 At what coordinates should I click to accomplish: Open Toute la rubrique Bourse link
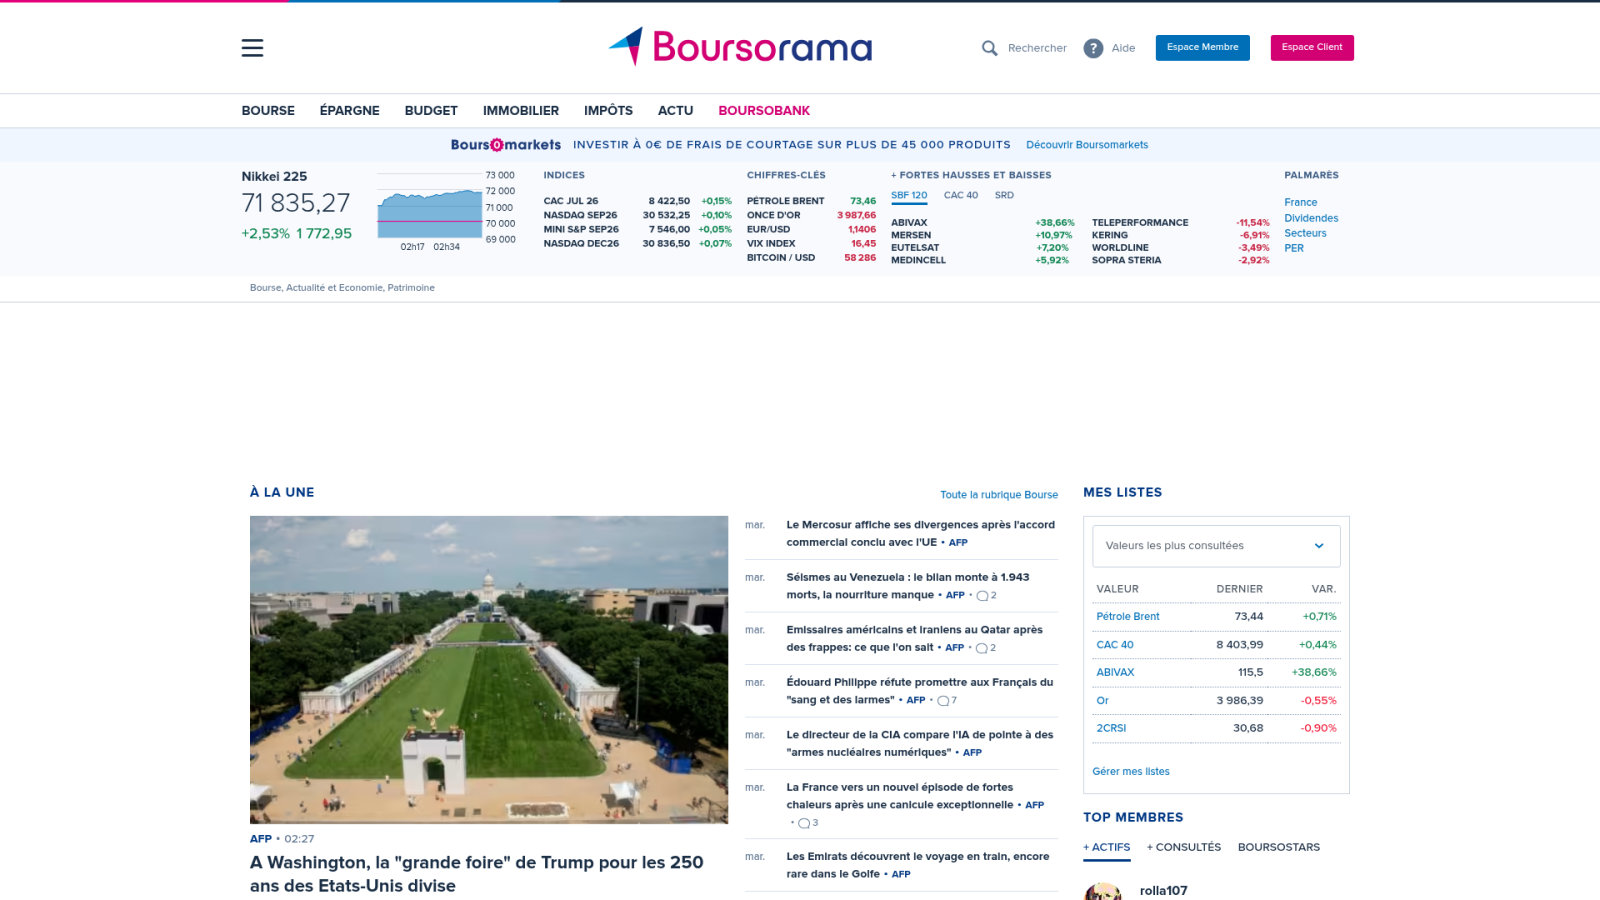(999, 495)
